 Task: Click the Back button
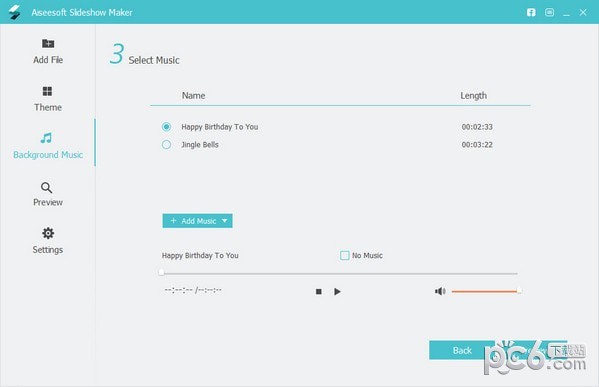coord(462,350)
